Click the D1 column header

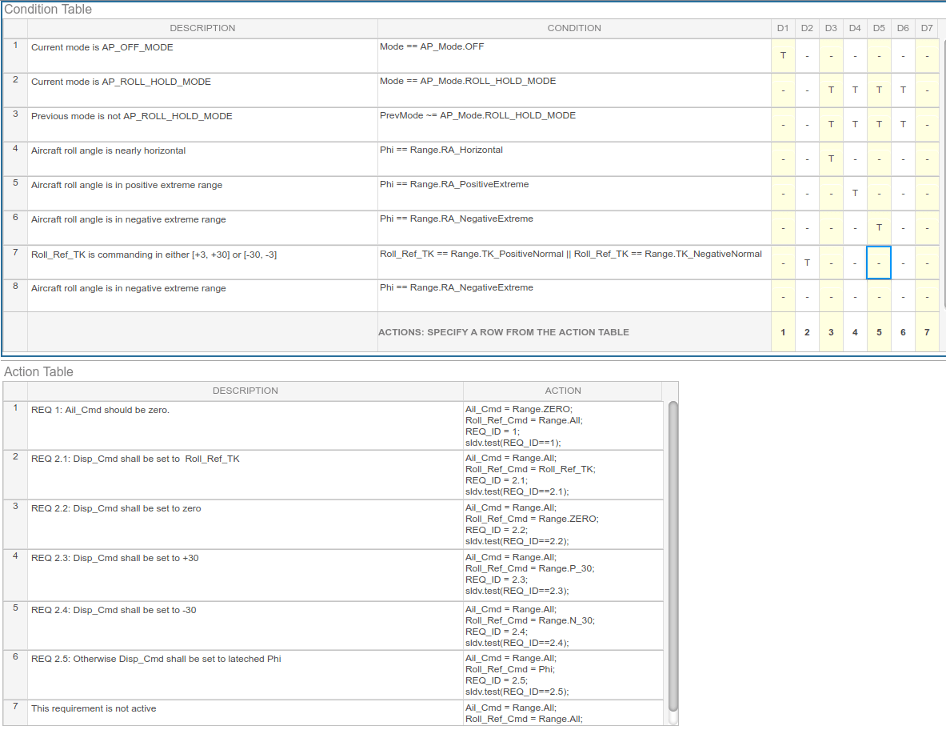[783, 28]
